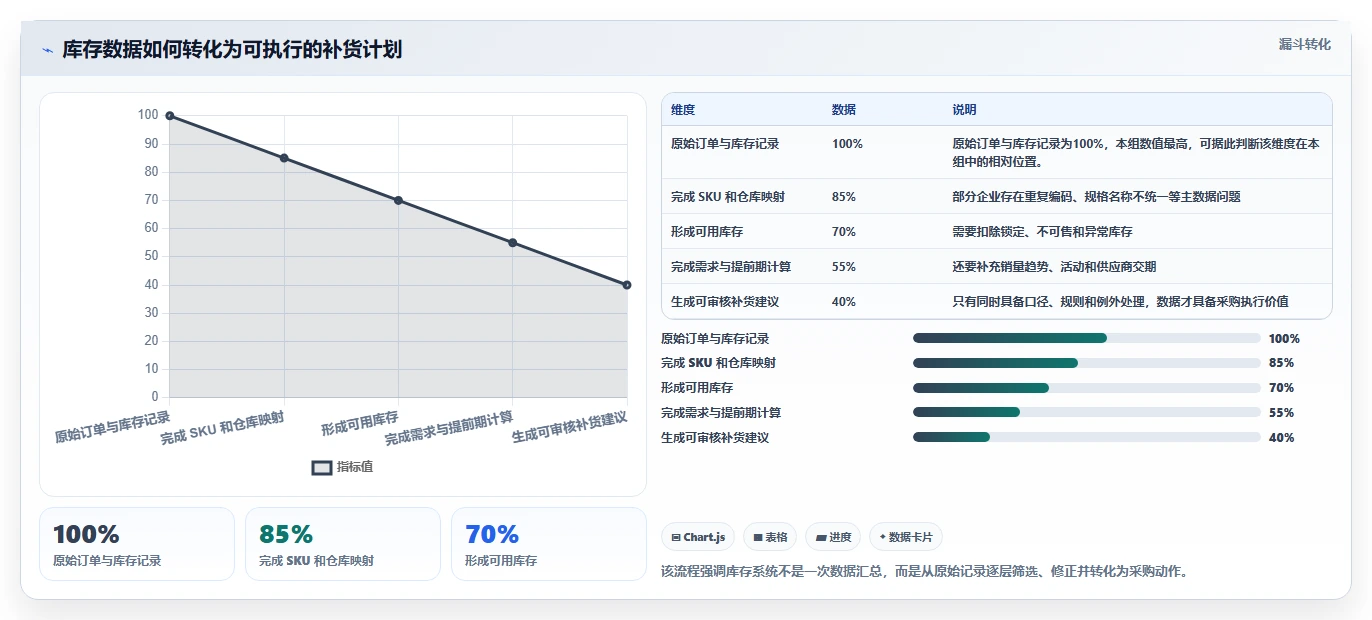1372x620 pixels.
Task: Click the 原始订单与库存记录 progress bar
Action: click(1087, 338)
